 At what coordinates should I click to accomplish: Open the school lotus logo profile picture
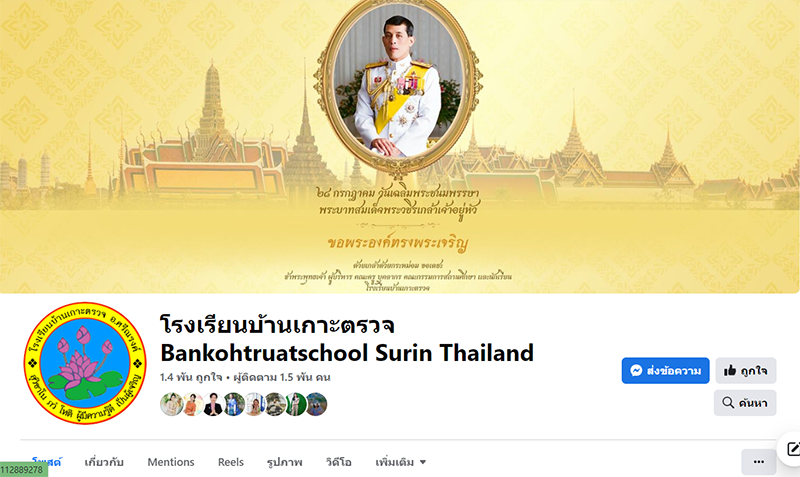click(x=85, y=363)
